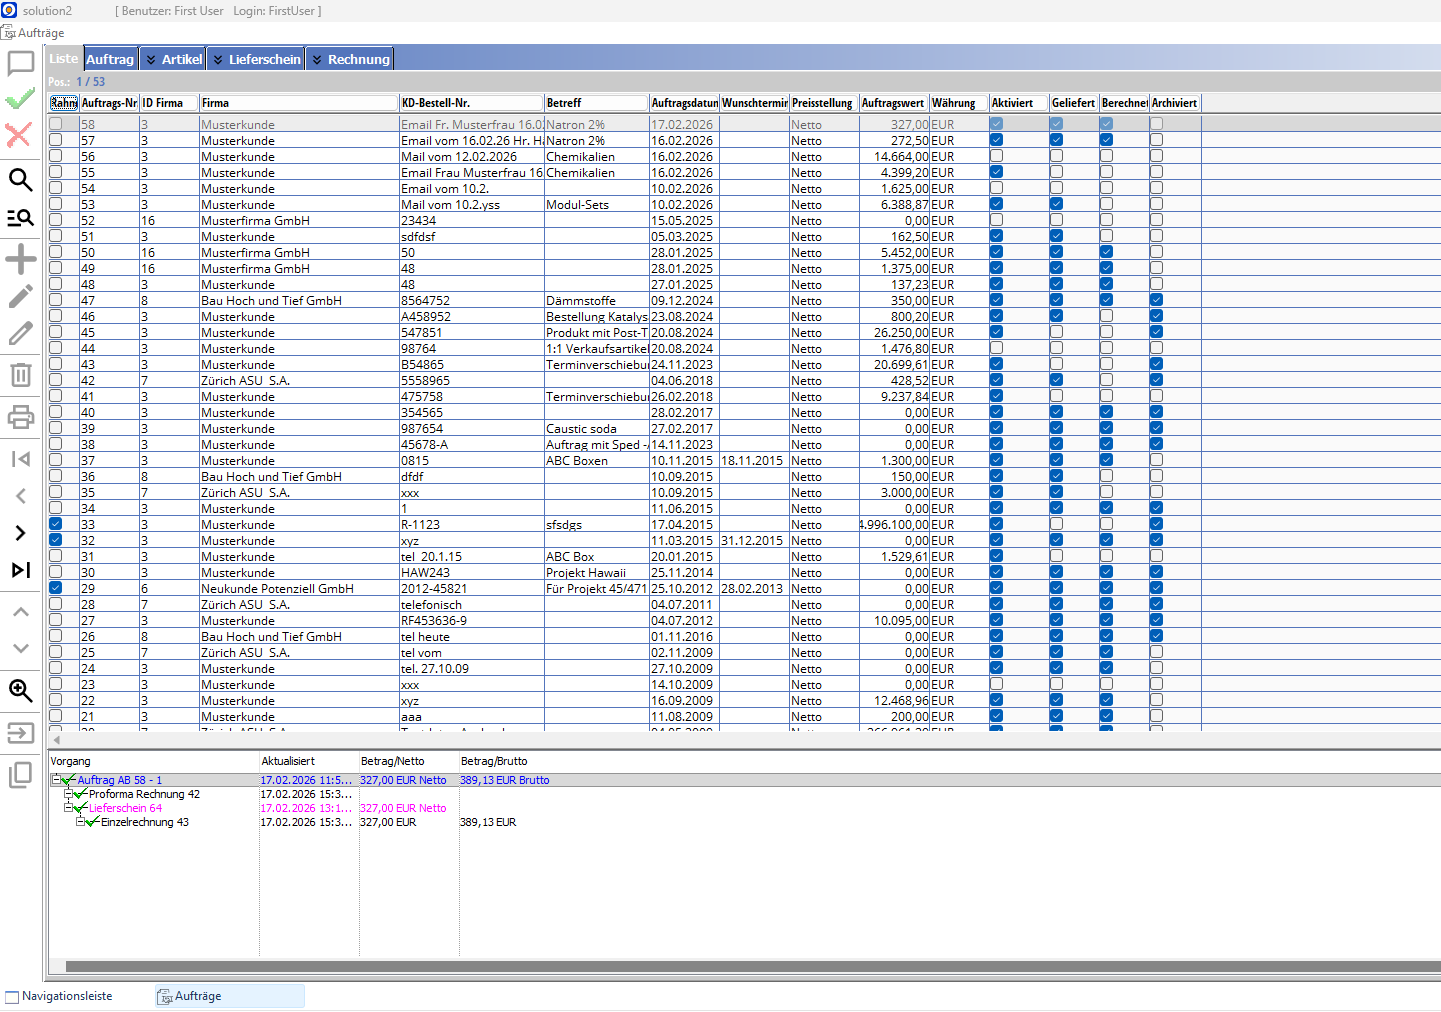Sort by the Auftragswert column header
1441x1012 pixels.
coord(893,103)
